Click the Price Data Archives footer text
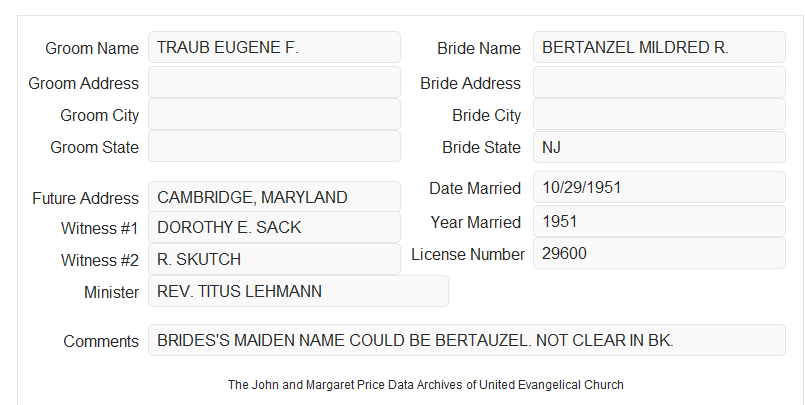The width and height of the screenshot is (805, 405). tap(426, 385)
